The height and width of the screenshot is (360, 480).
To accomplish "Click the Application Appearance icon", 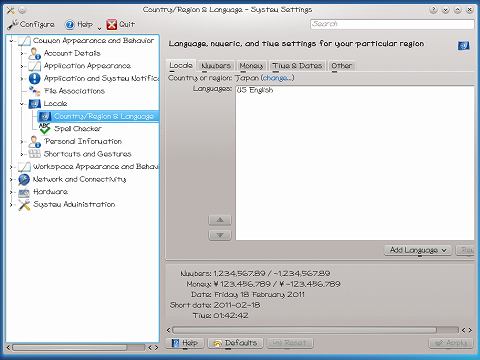I will point(34,66).
